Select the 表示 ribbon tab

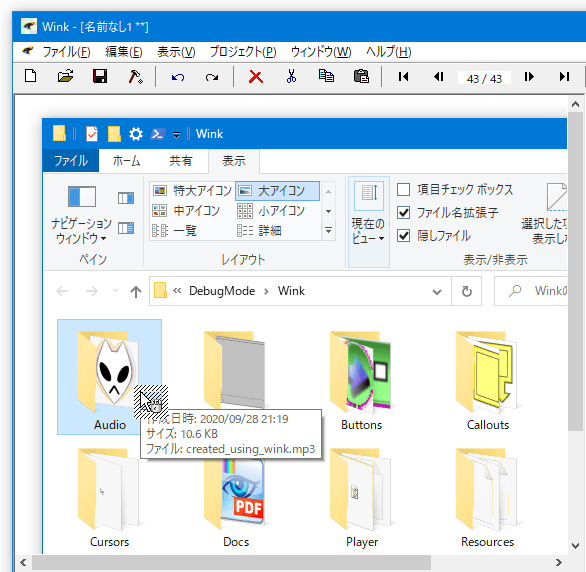pyautogui.click(x=234, y=161)
